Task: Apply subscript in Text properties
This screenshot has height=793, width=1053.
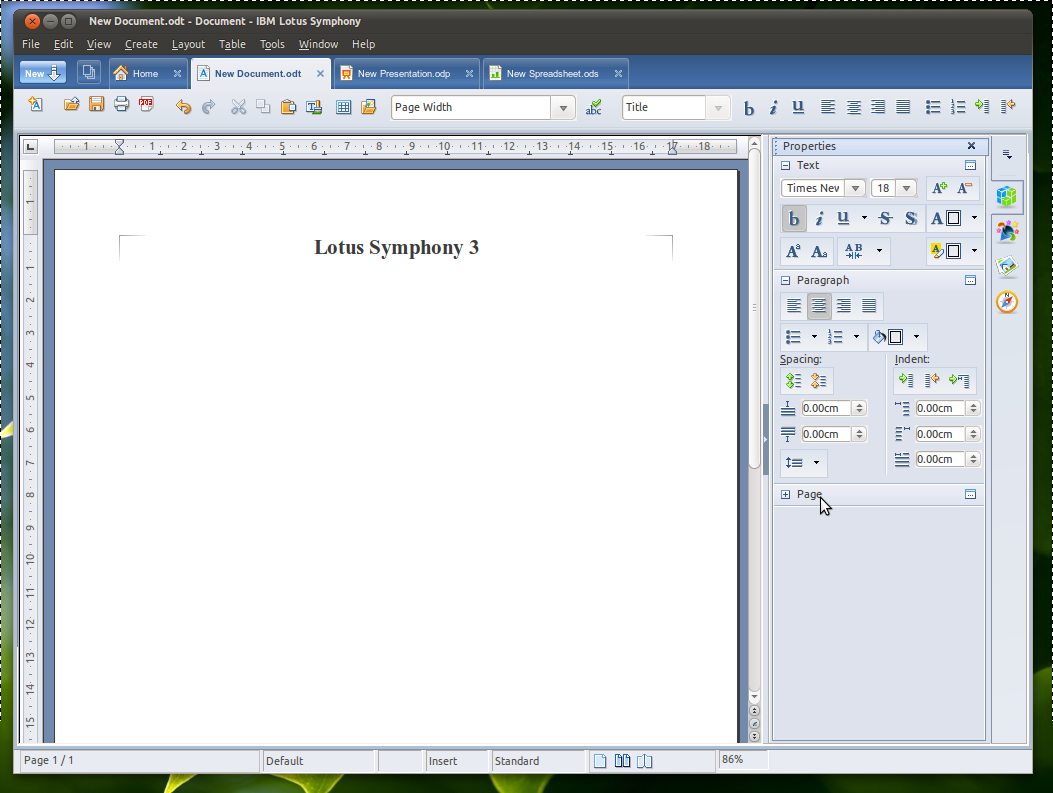Action: pyautogui.click(x=819, y=251)
